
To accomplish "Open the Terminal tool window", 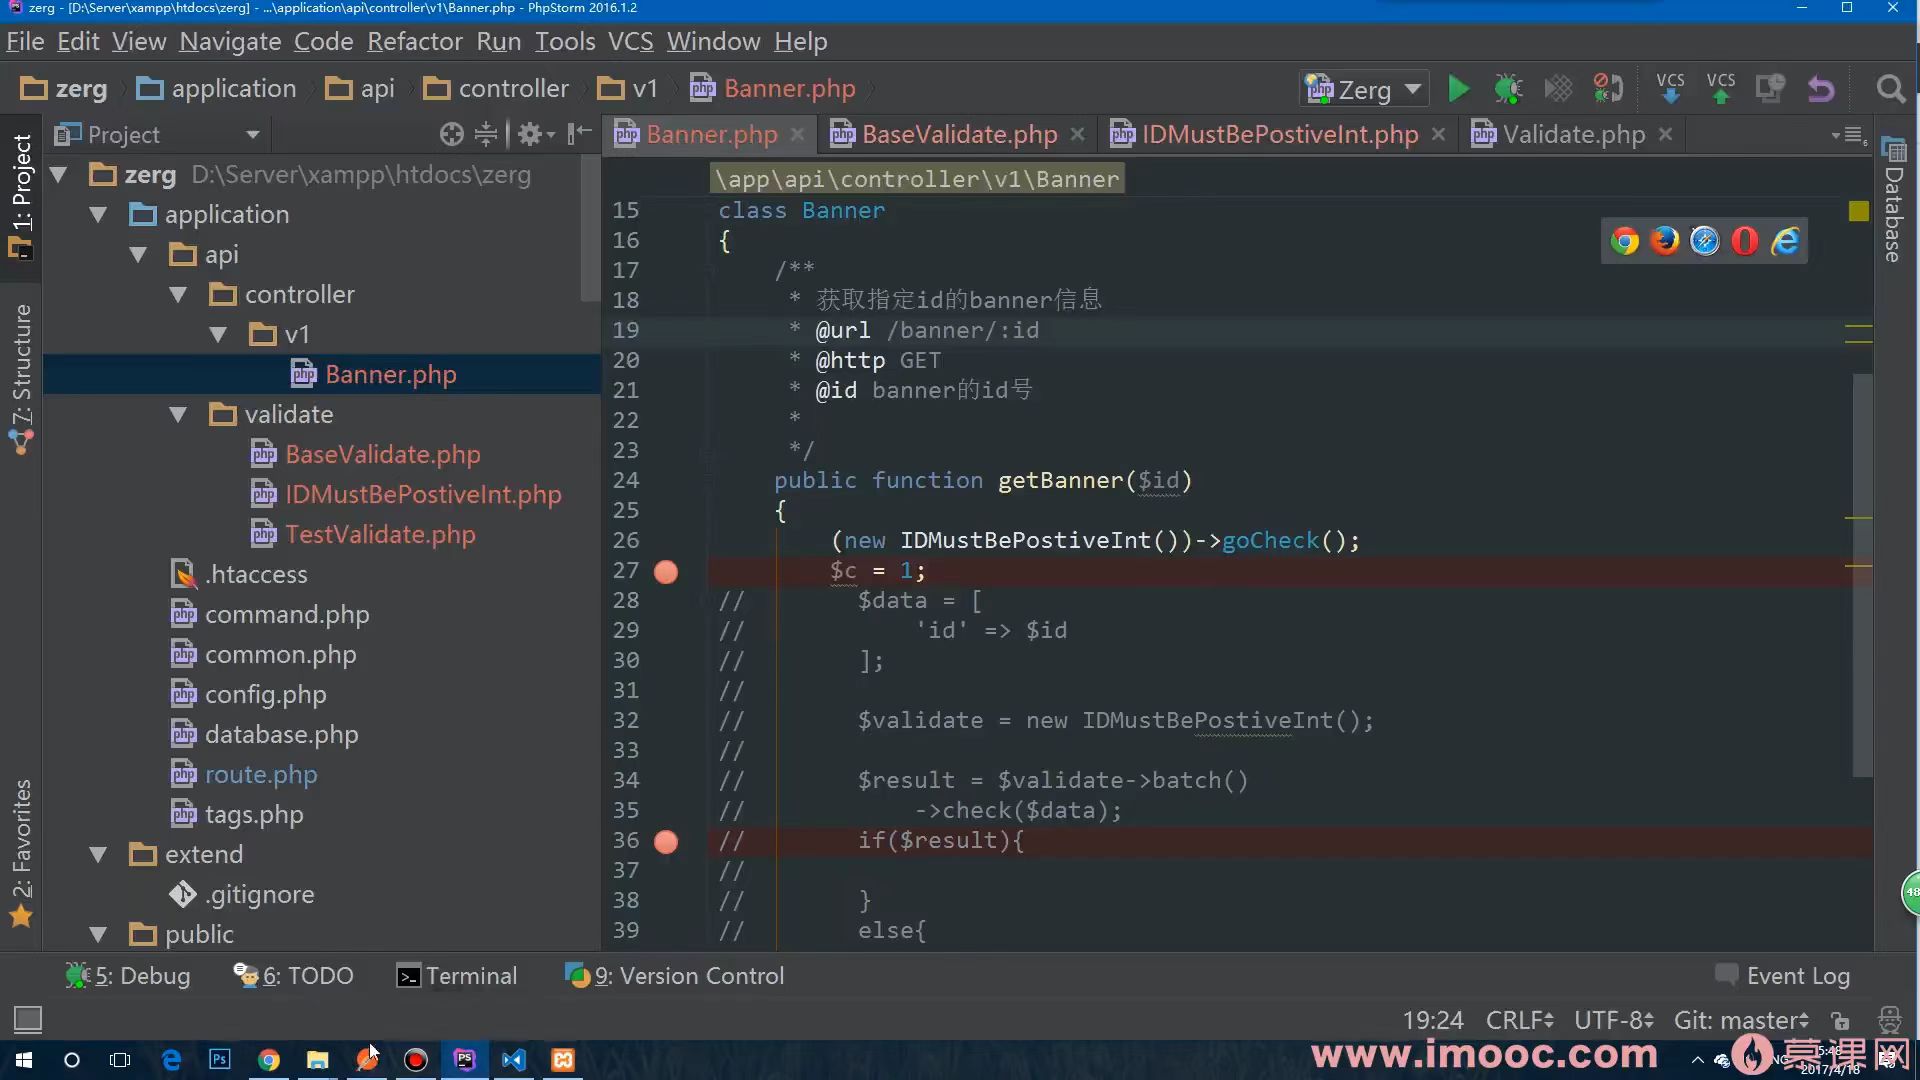I will (457, 976).
